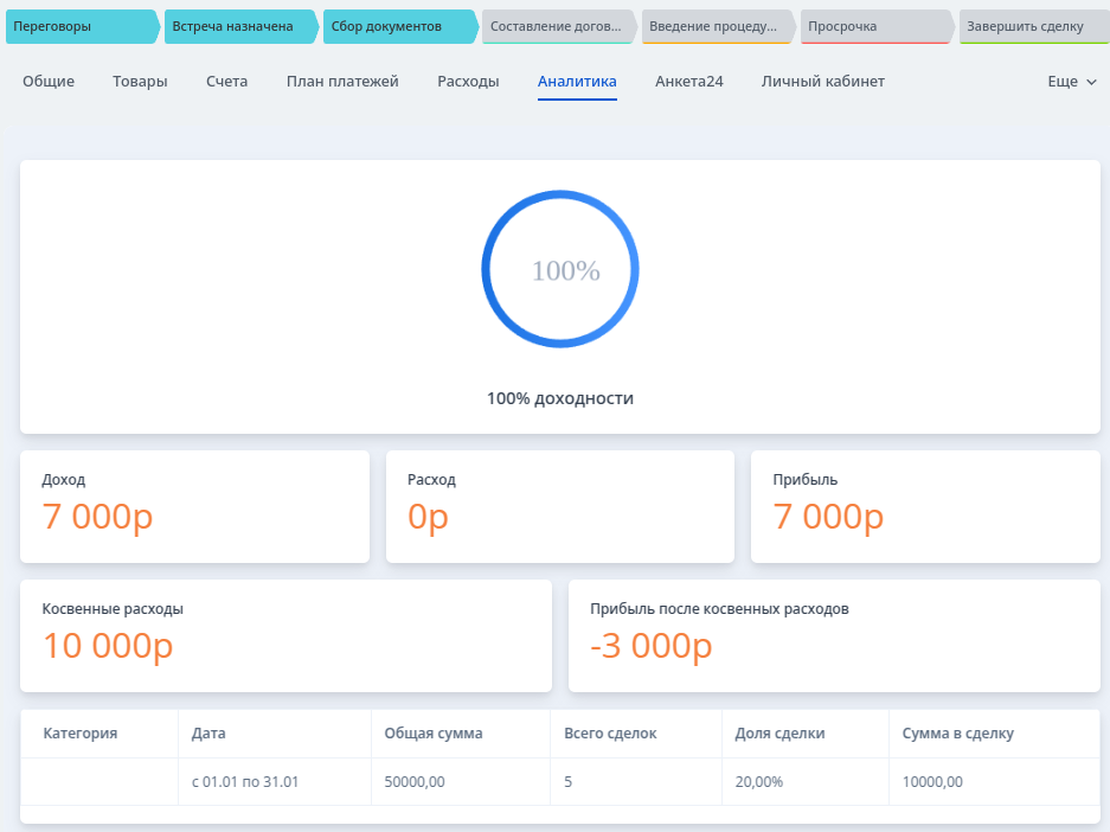Select the Переговоры pipeline stage
1110x832 pixels.
click(x=80, y=27)
